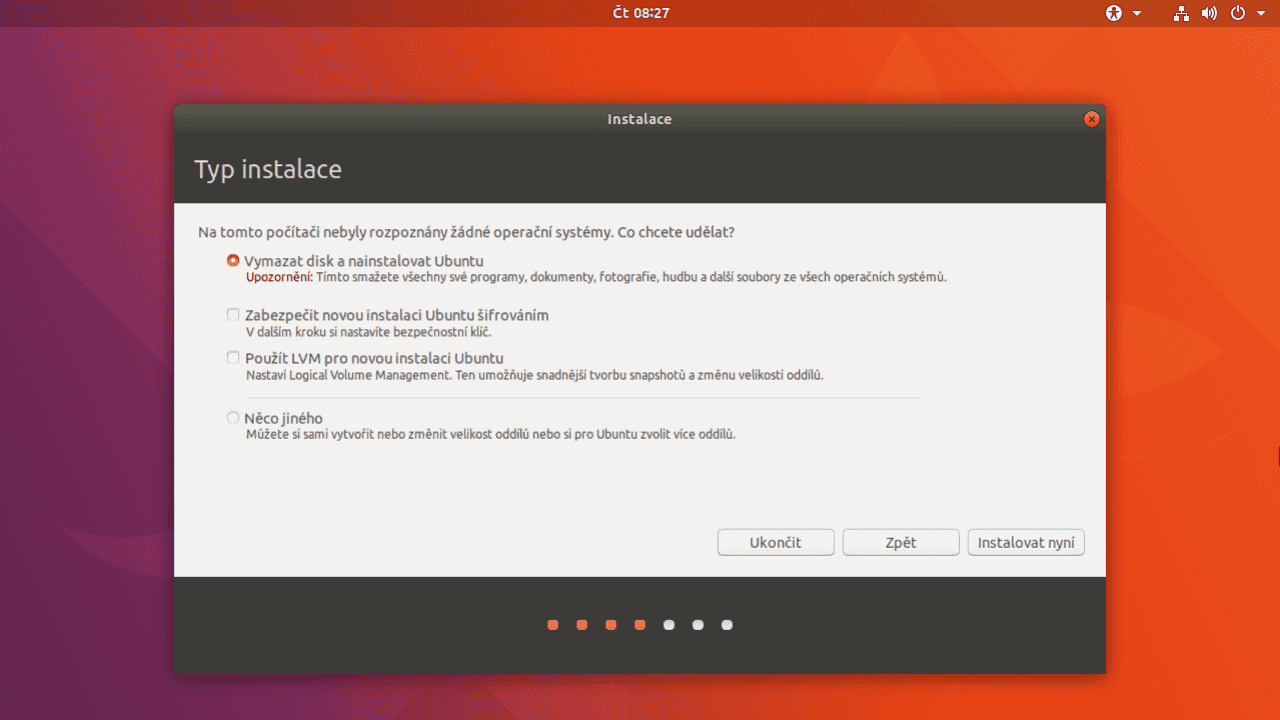
Task: Select the Něco jiného option
Action: 232,417
